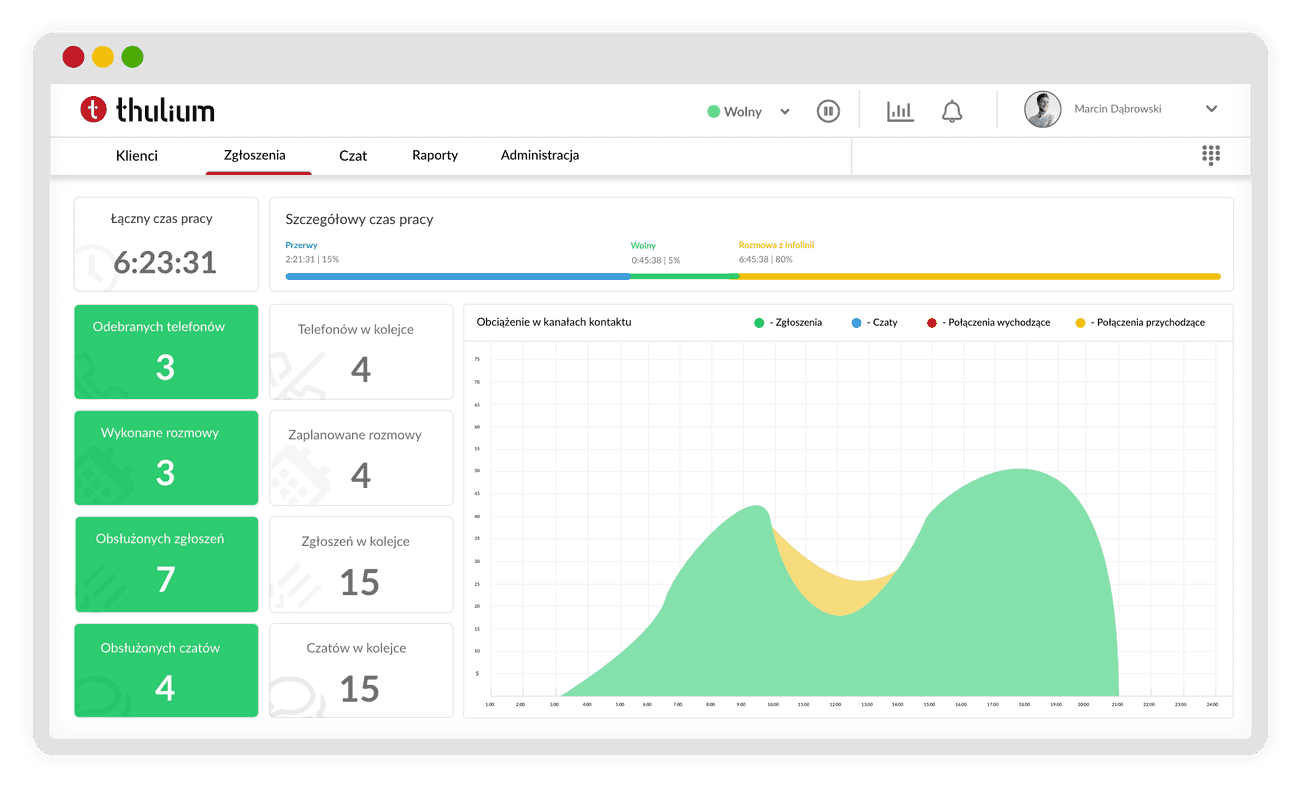Click the Obciążenie w kanałach kontaktu title
This screenshot has height=788, width=1300.
tap(554, 322)
